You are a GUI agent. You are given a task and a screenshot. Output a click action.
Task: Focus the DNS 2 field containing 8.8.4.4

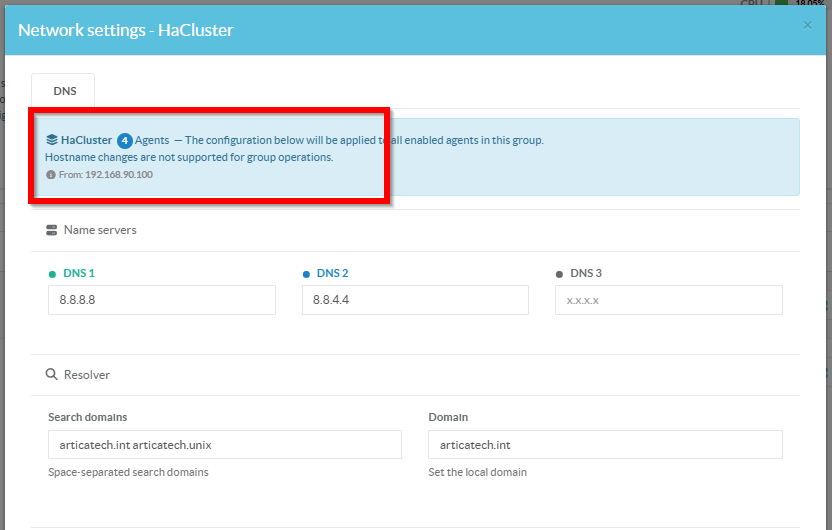[x=415, y=300]
